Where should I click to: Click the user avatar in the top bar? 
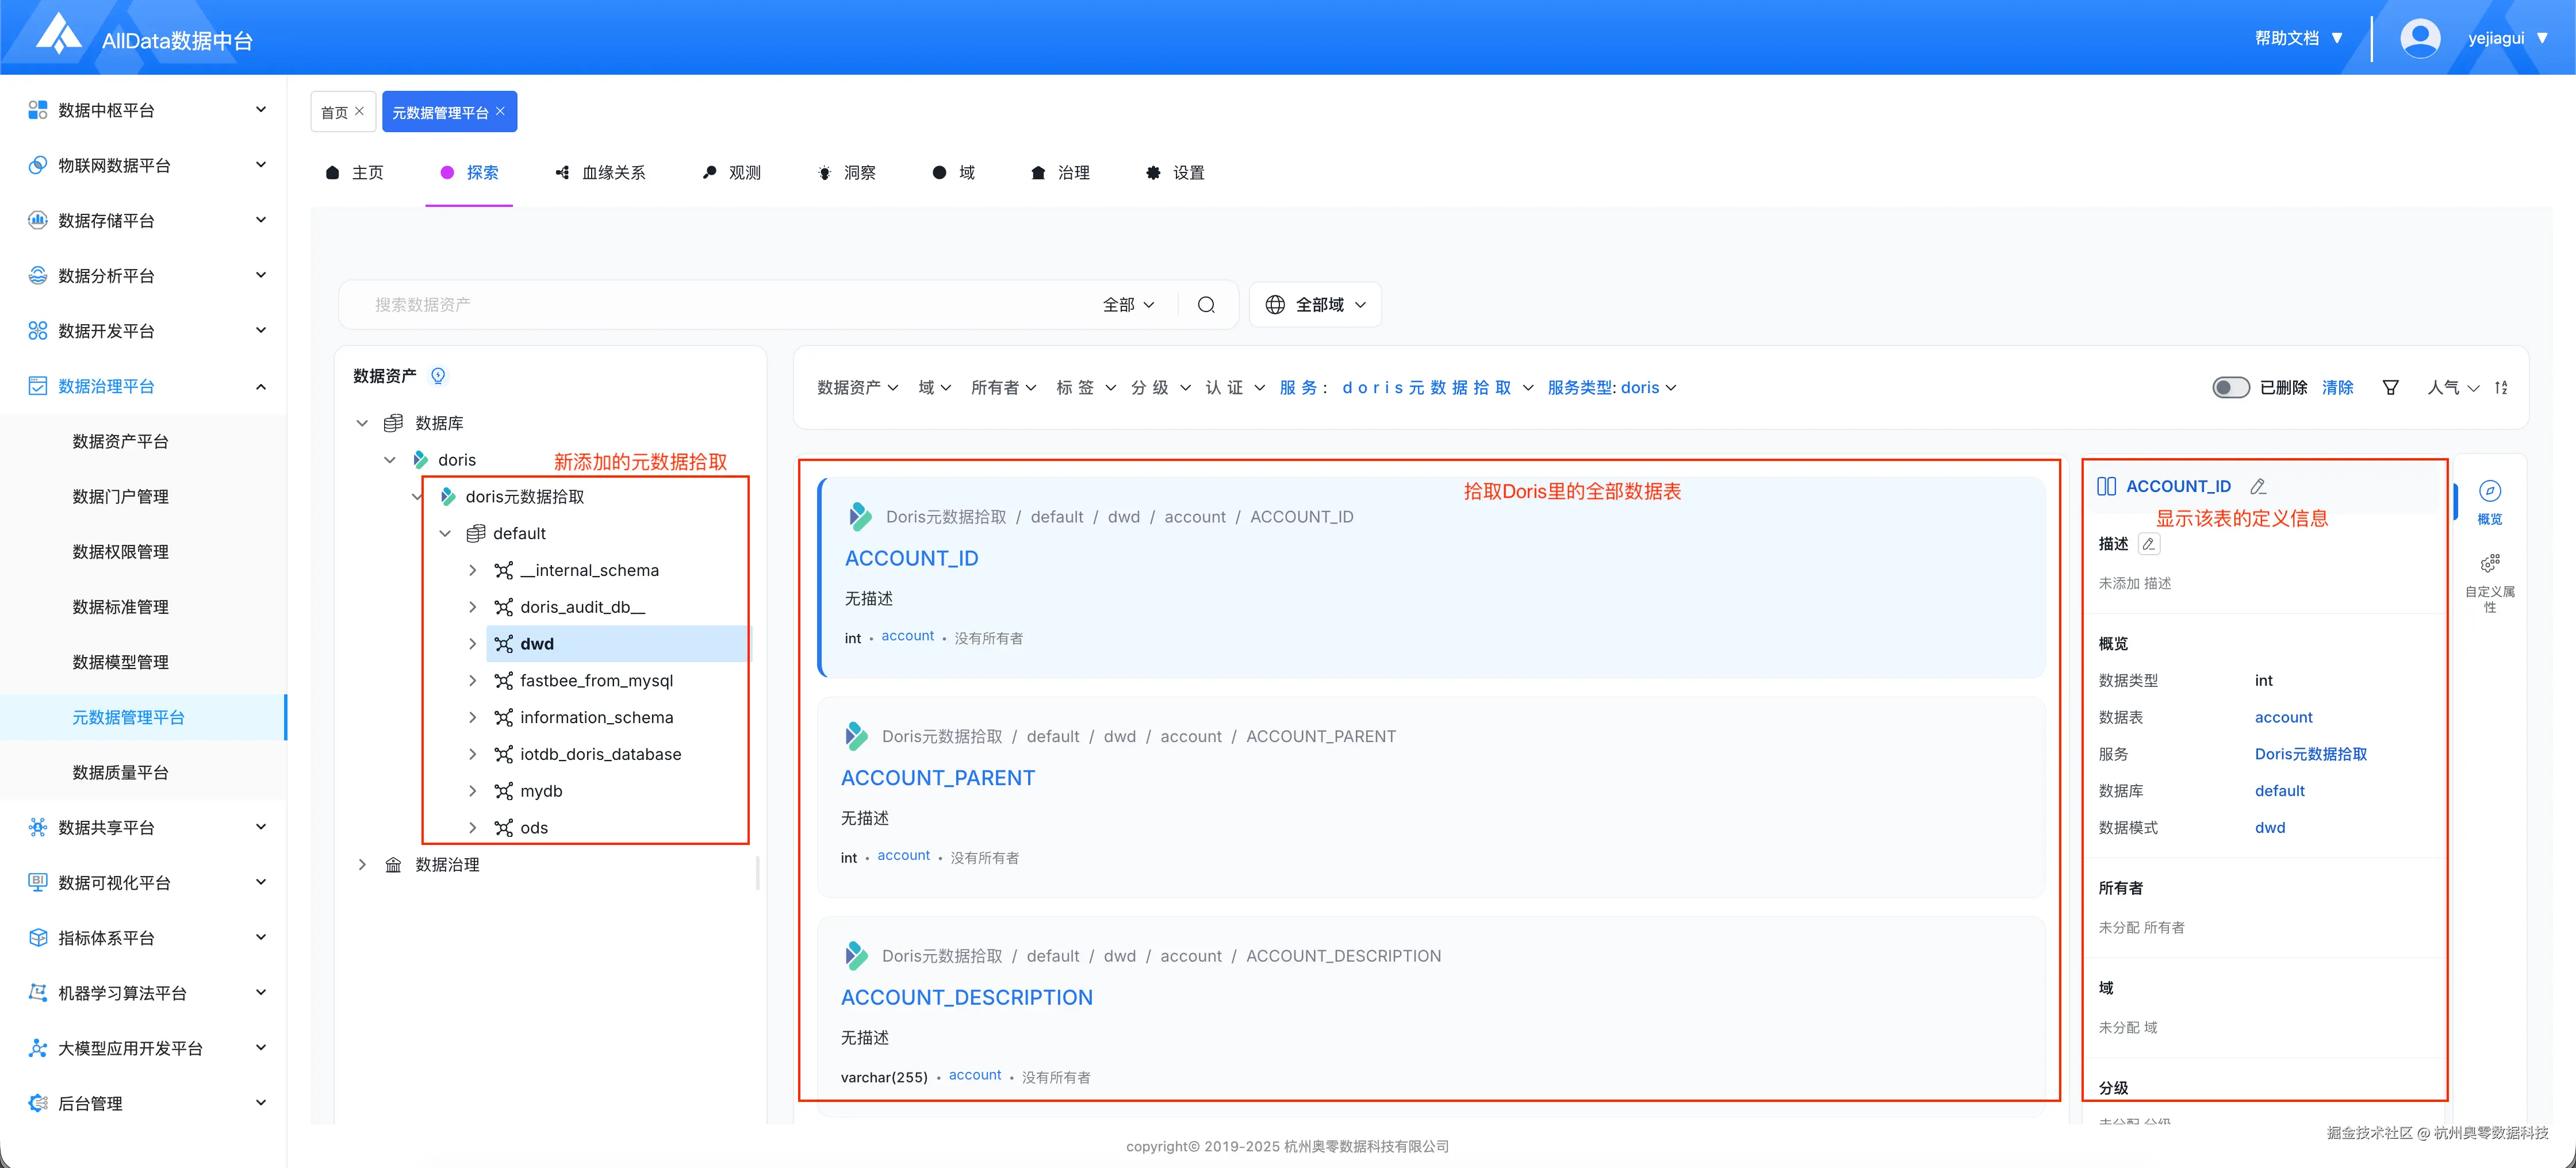2420,37
